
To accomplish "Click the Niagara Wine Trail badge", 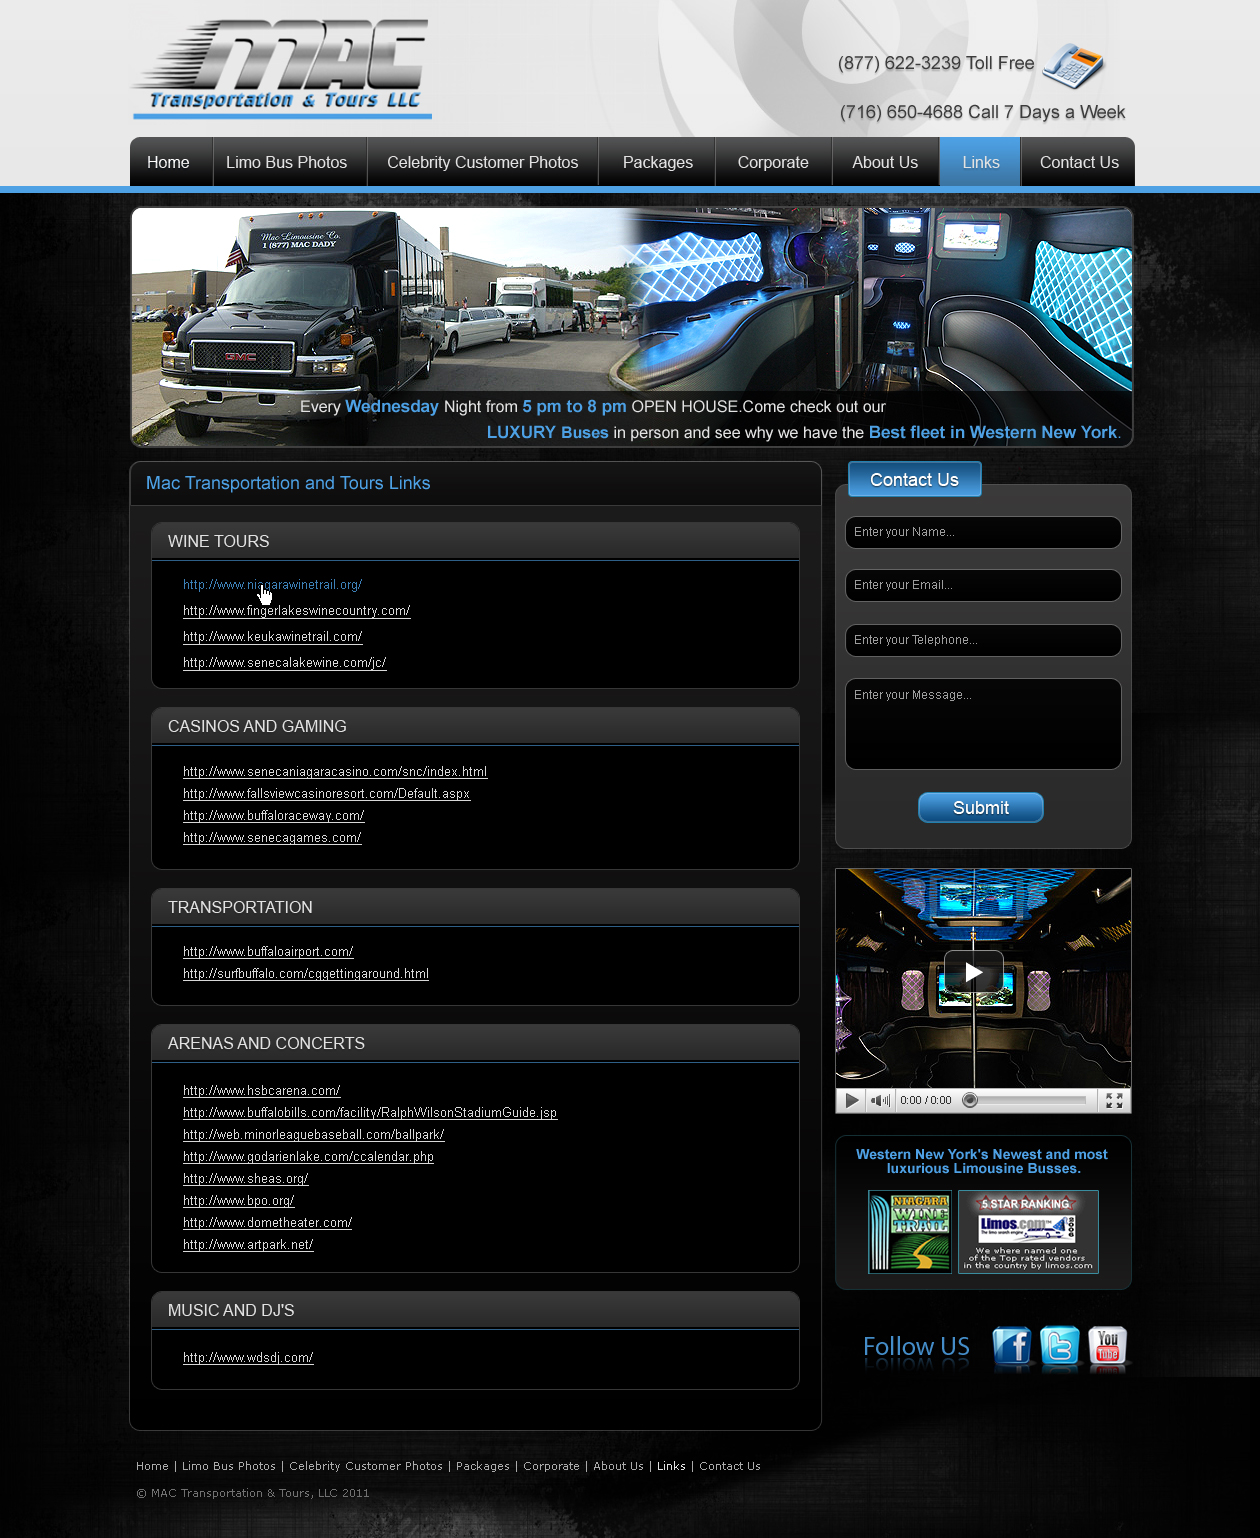I will tap(909, 1232).
